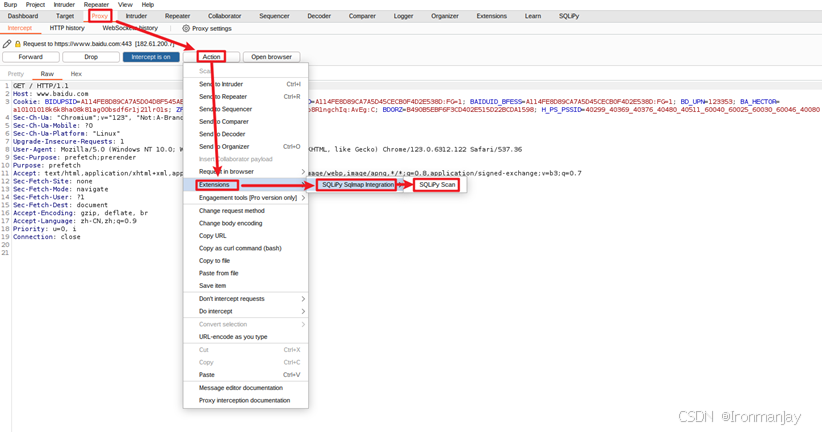The height and width of the screenshot is (432, 822).
Task: Click the Drop button
Action: pyautogui.click(x=91, y=57)
